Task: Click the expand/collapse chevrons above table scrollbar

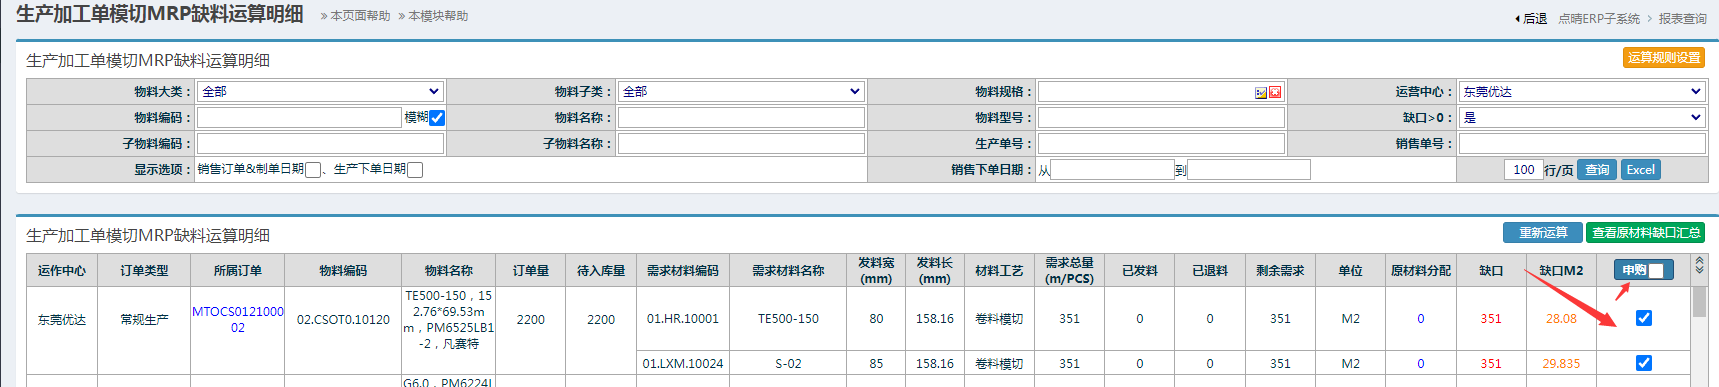Action: tap(1699, 265)
